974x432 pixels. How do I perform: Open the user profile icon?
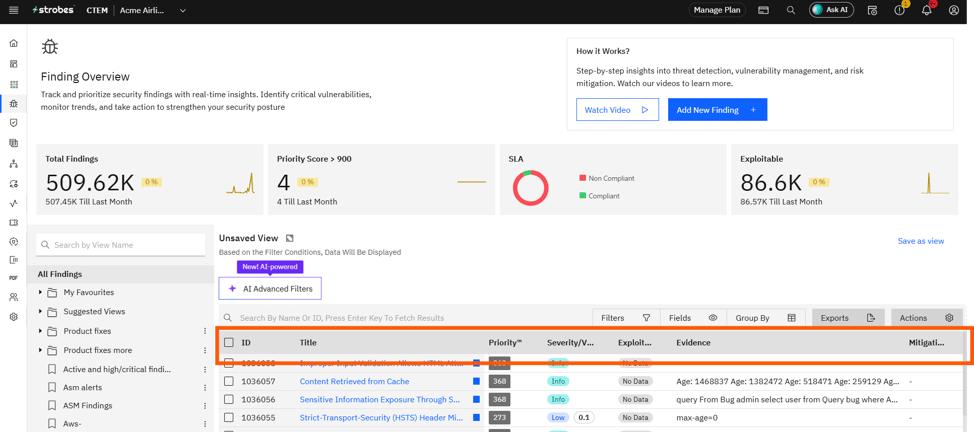(954, 10)
